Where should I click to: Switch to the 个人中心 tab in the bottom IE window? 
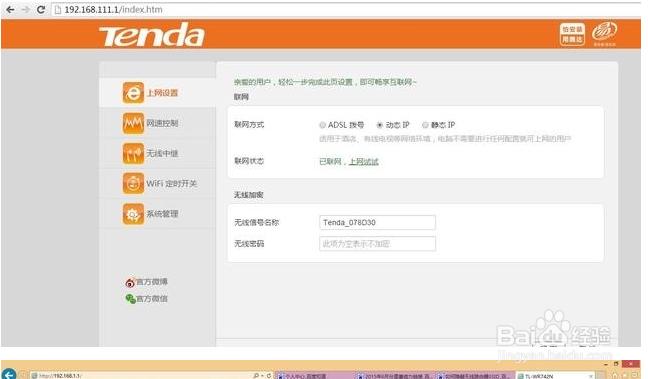[314, 375]
